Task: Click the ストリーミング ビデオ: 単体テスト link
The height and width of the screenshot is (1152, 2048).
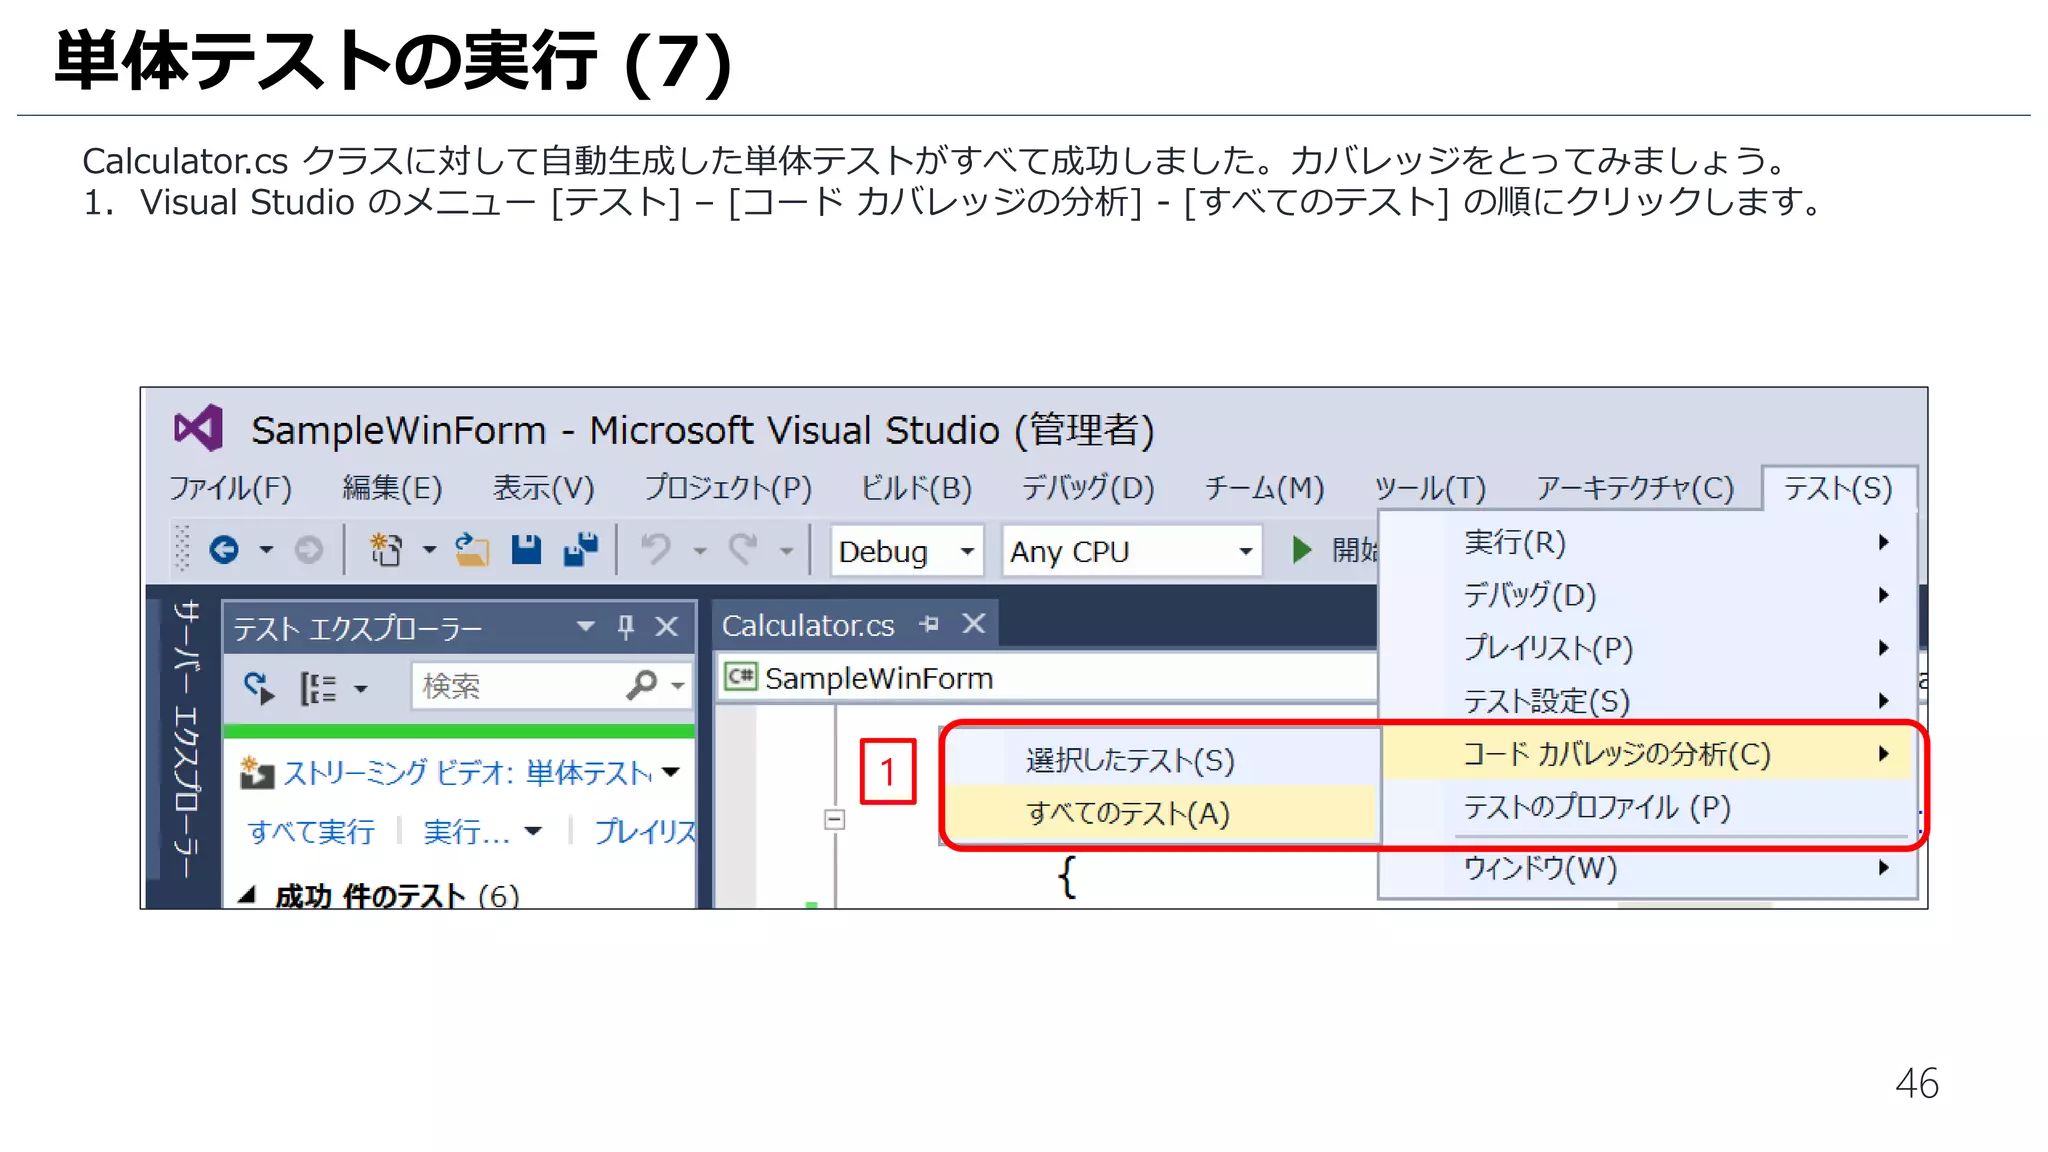Action: tap(467, 772)
